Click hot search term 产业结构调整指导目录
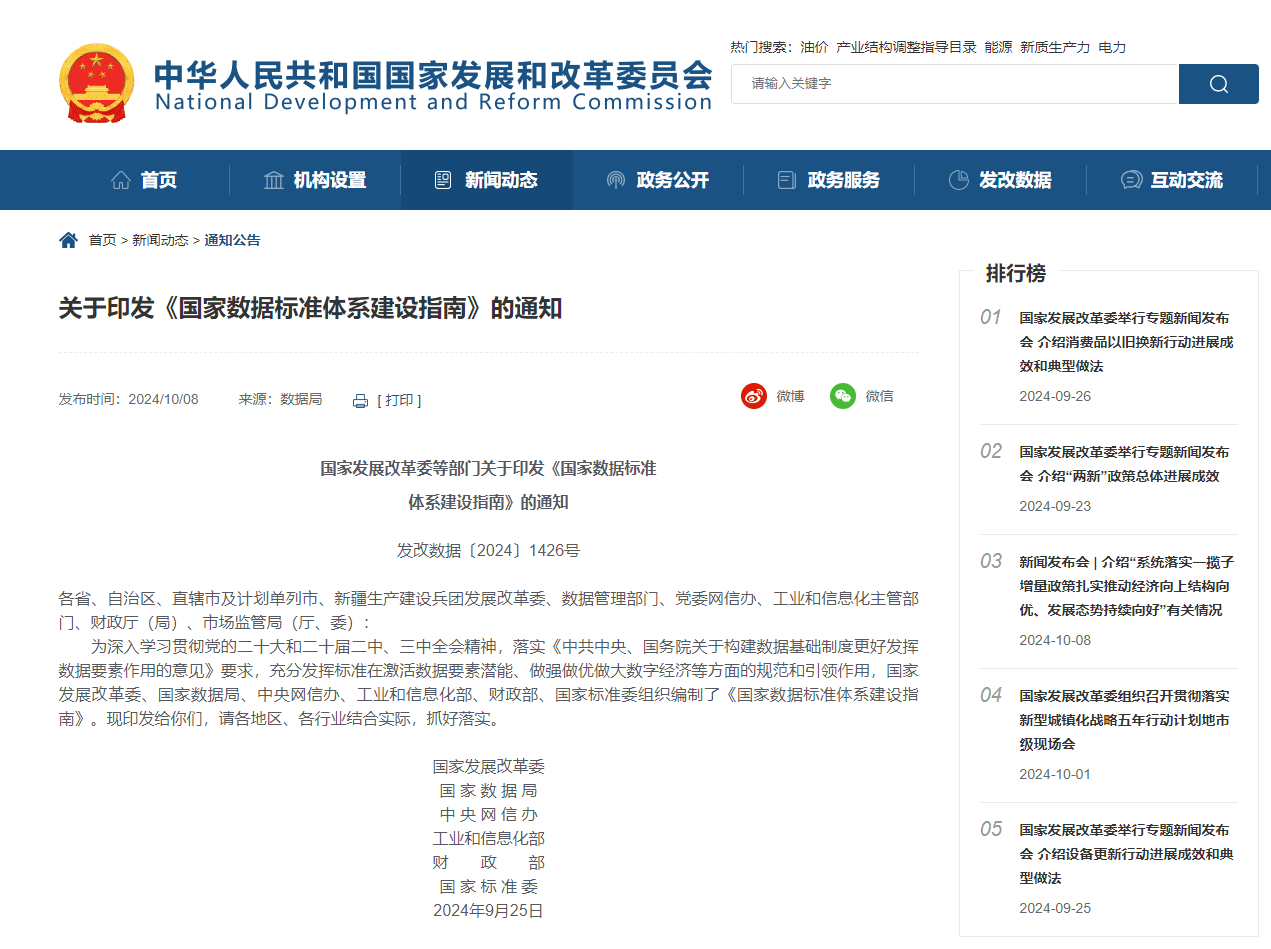The width and height of the screenshot is (1271, 949). tap(906, 47)
